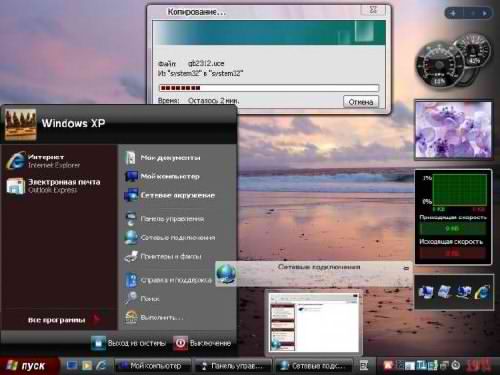Open Мои документы in Start menu
This screenshot has width=500, height=375.
coord(163,158)
